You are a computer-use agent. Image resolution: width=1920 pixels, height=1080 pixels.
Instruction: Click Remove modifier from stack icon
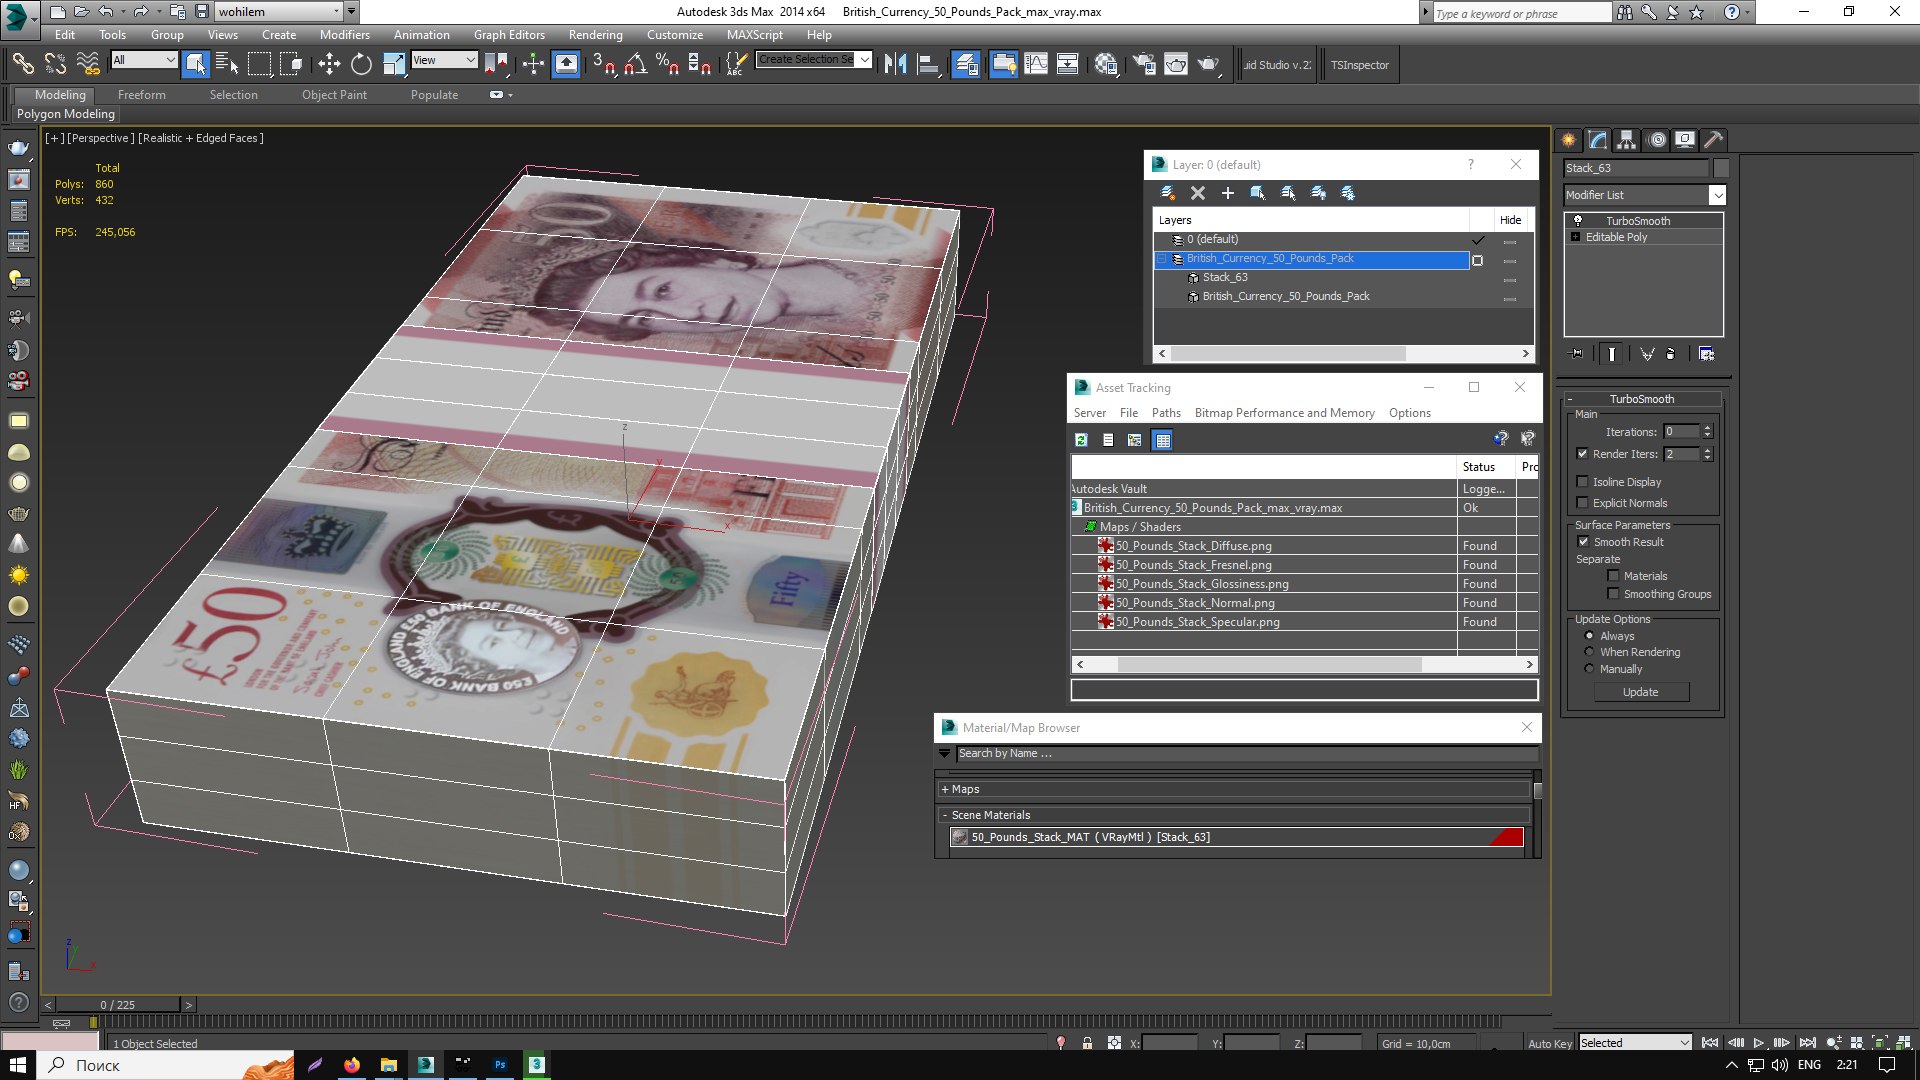coord(1670,354)
